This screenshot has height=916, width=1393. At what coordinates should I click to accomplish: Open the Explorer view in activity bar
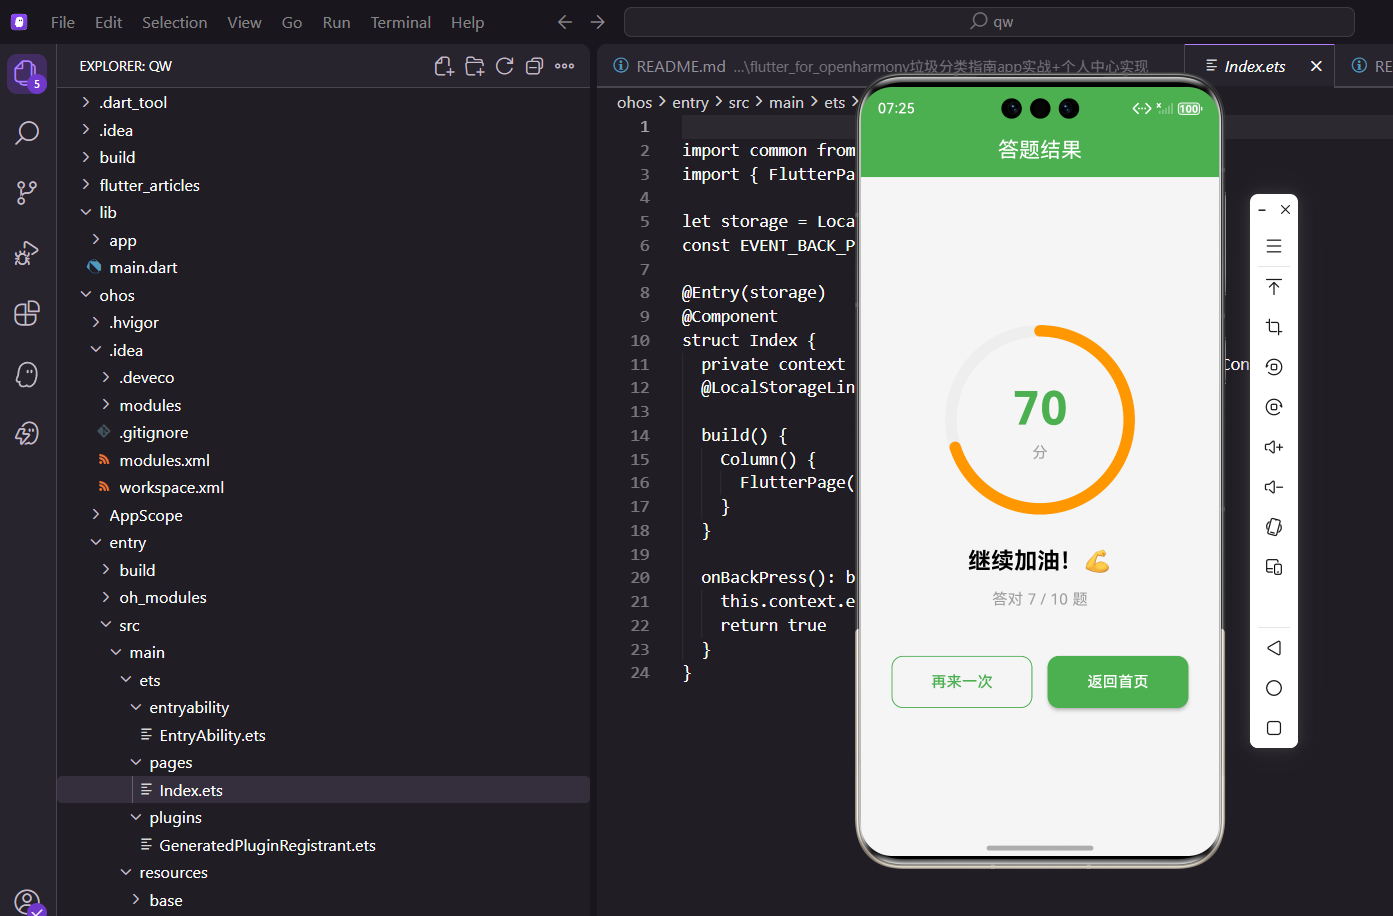tap(27, 73)
